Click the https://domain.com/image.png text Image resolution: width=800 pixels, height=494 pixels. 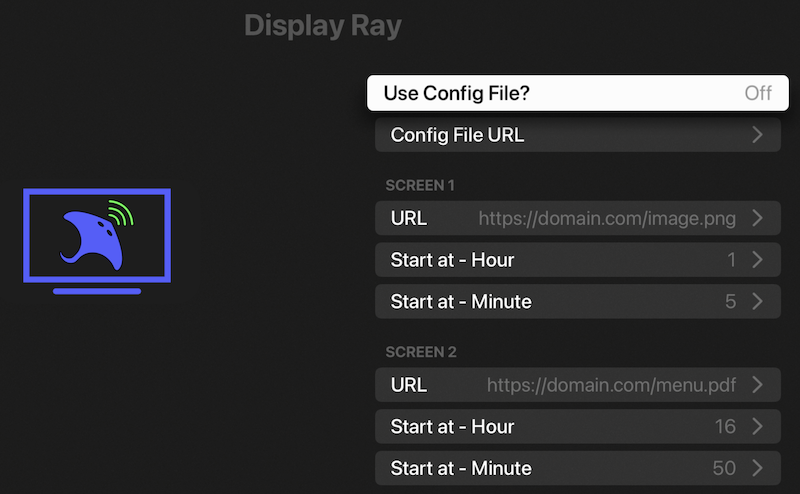[607, 218]
